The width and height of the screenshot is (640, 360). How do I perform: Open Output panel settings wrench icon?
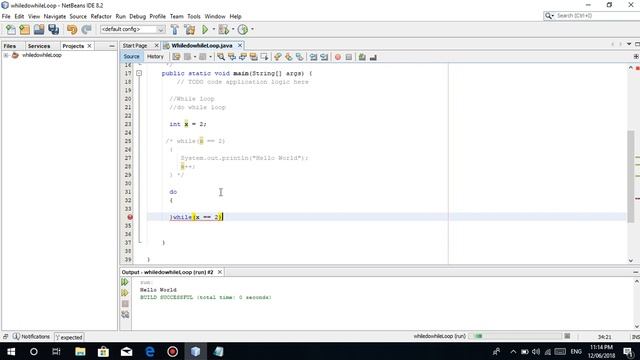[x=125, y=315]
